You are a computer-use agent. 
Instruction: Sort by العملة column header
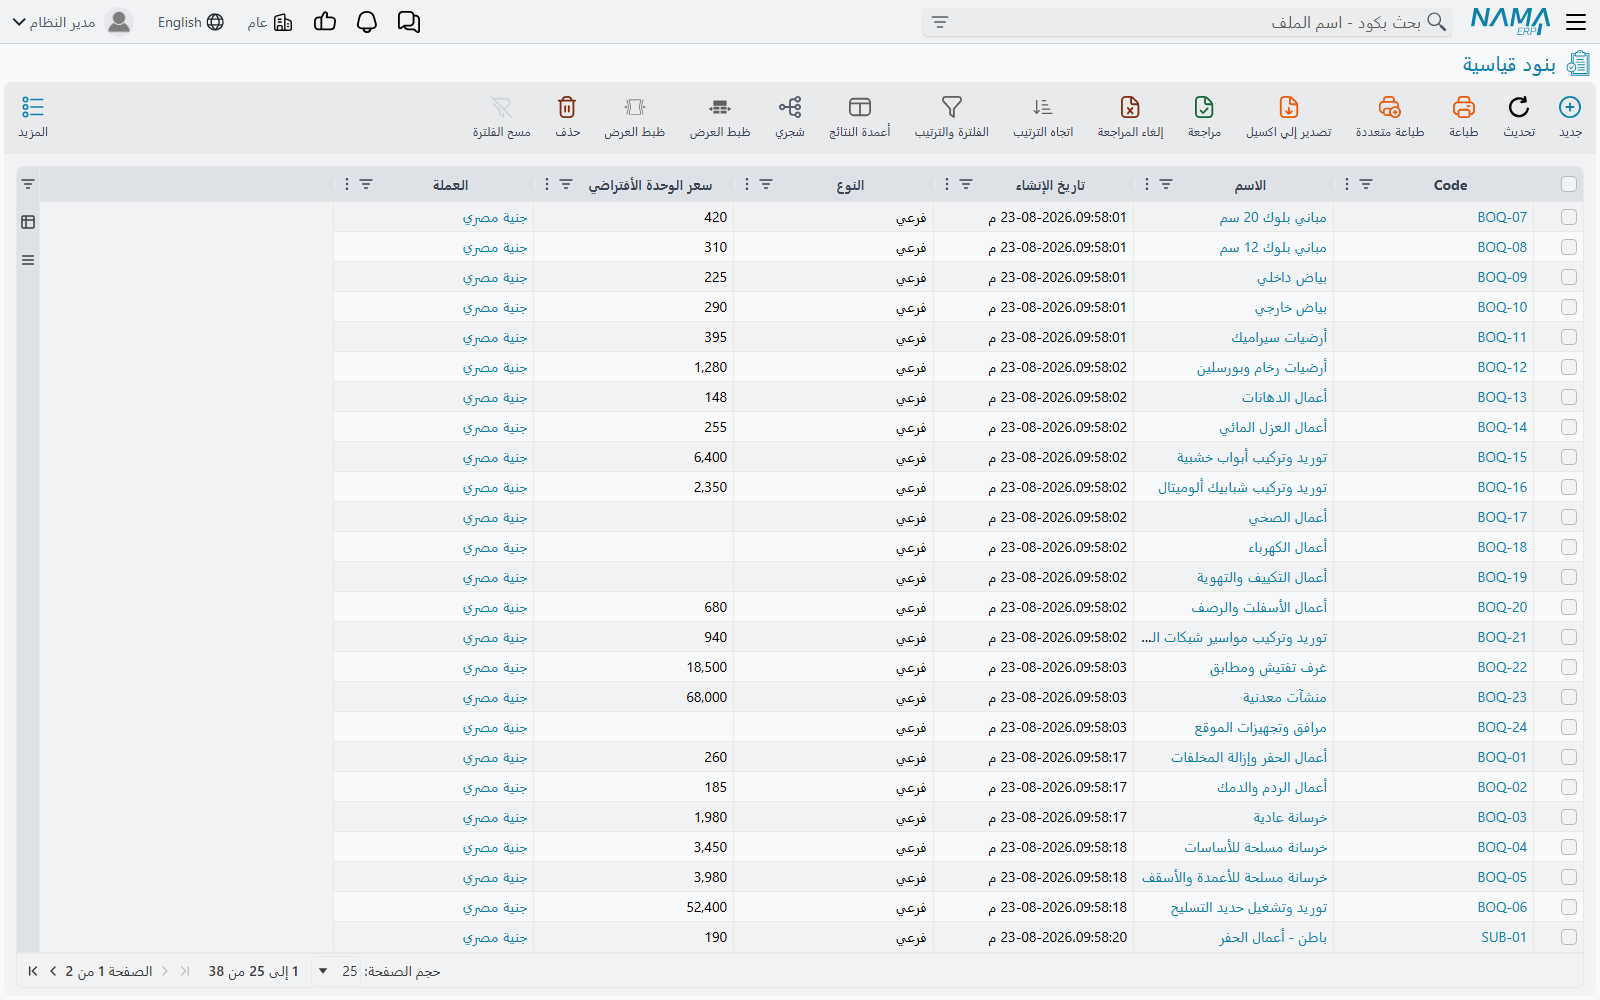click(x=450, y=185)
